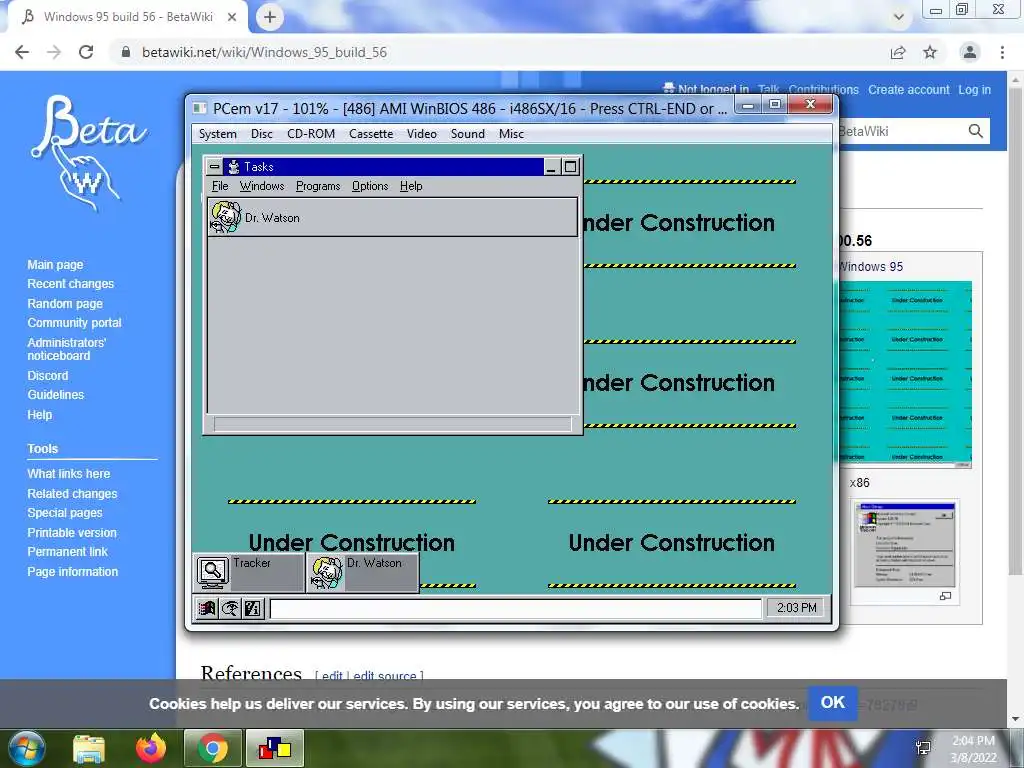
Task: Maximize the Tasks window
Action: coord(570,167)
